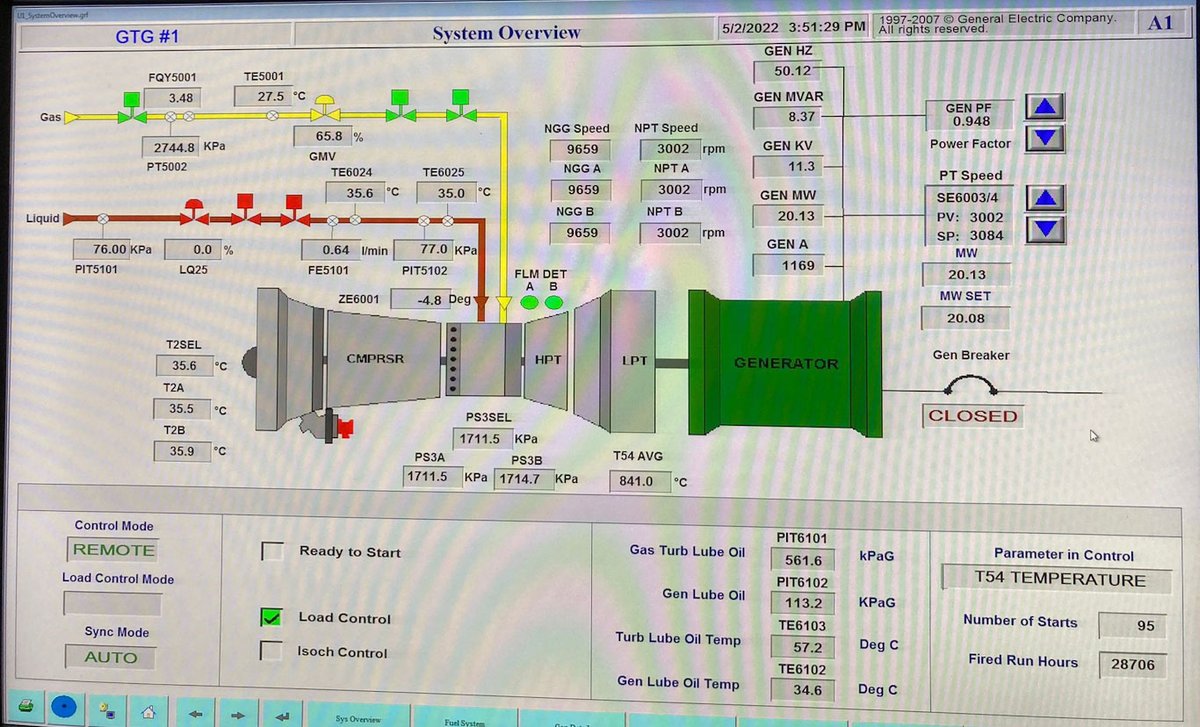
Task: Enable the Isoch Control checkbox
Action: tap(271, 652)
